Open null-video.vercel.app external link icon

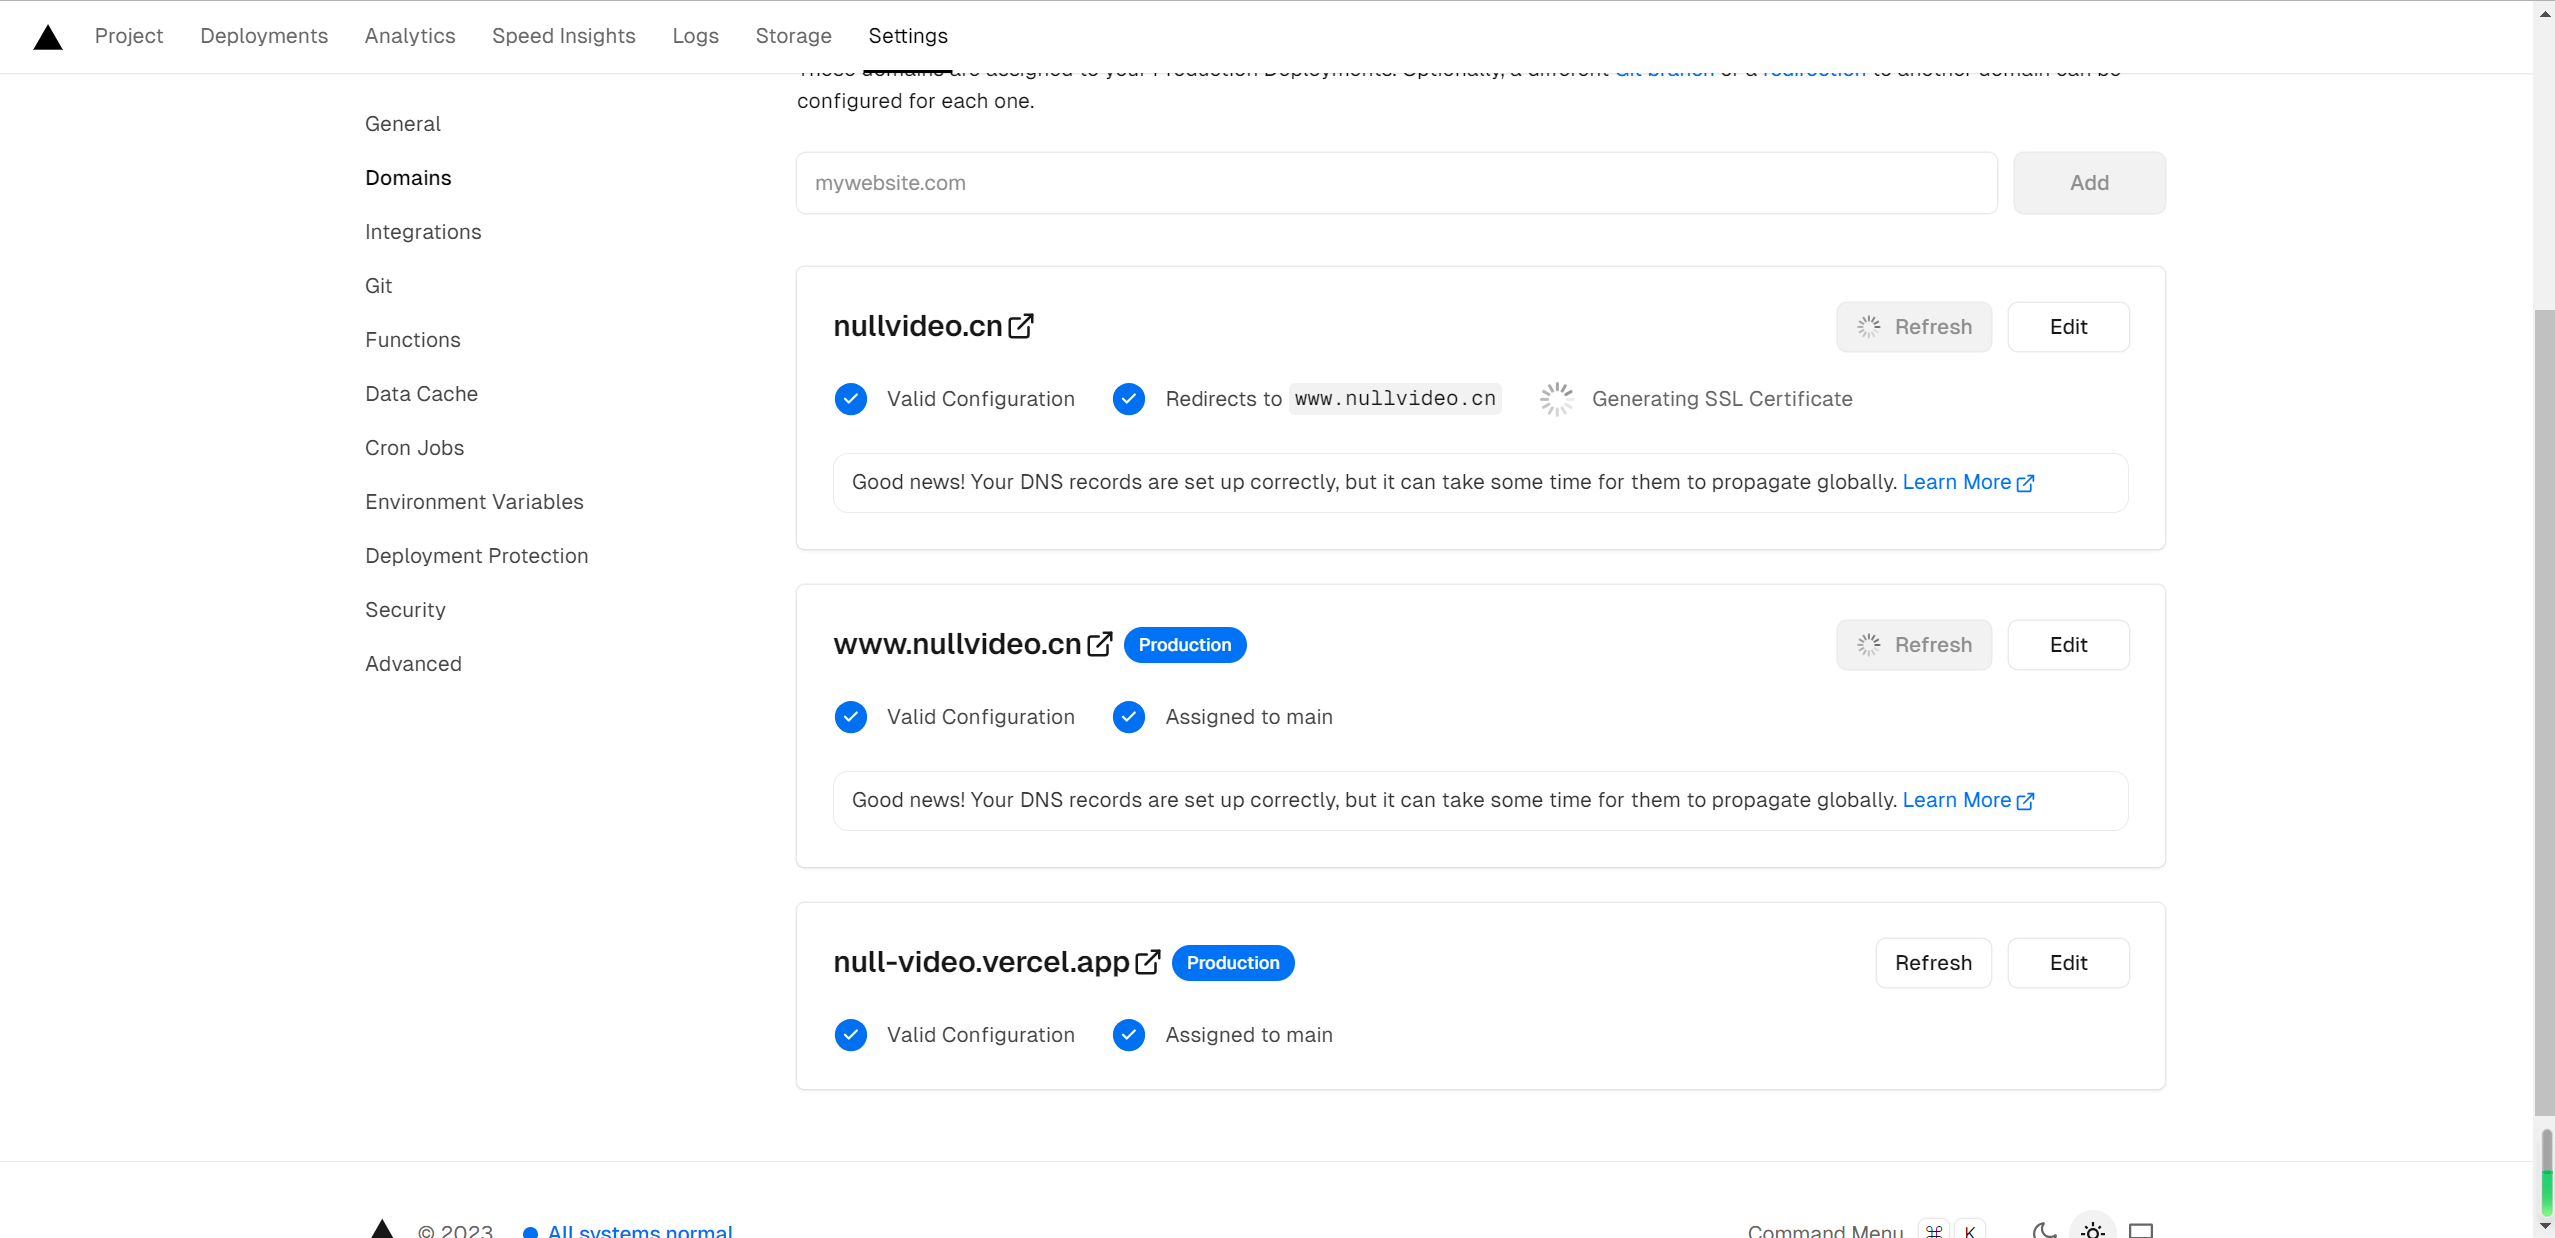[x=1148, y=962]
